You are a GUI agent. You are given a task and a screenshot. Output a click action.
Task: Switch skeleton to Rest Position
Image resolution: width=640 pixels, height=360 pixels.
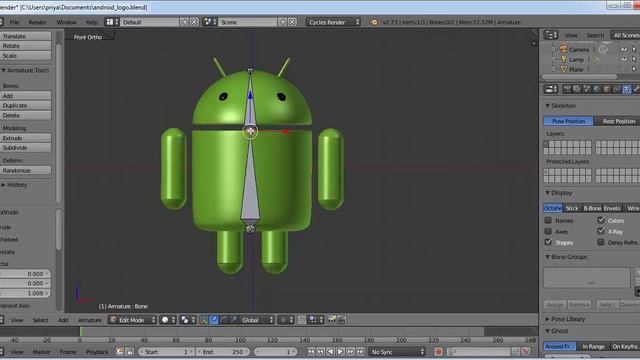click(x=618, y=121)
